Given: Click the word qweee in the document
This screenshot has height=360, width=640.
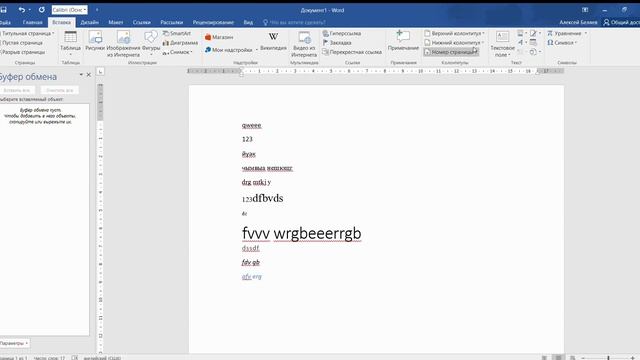Looking at the screenshot, I should pyautogui.click(x=251, y=125).
